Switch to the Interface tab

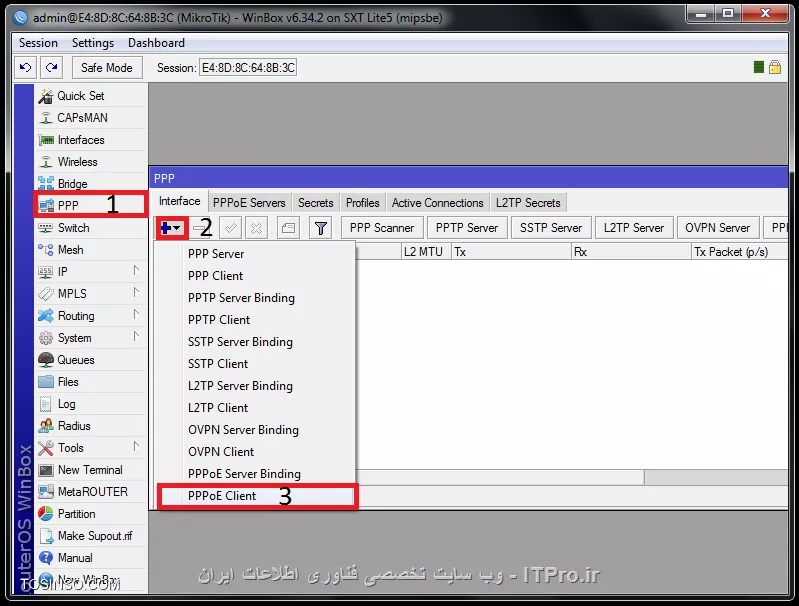click(179, 201)
